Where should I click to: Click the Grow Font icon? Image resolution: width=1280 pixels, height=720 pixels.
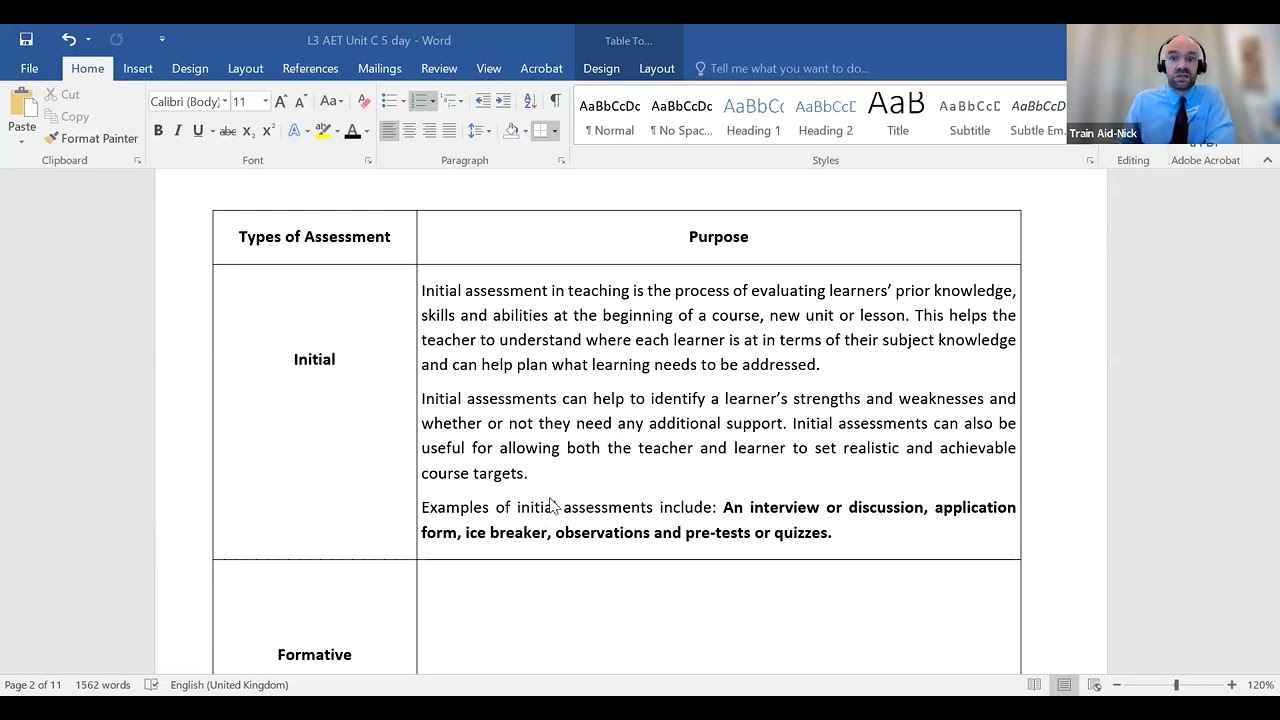281,101
